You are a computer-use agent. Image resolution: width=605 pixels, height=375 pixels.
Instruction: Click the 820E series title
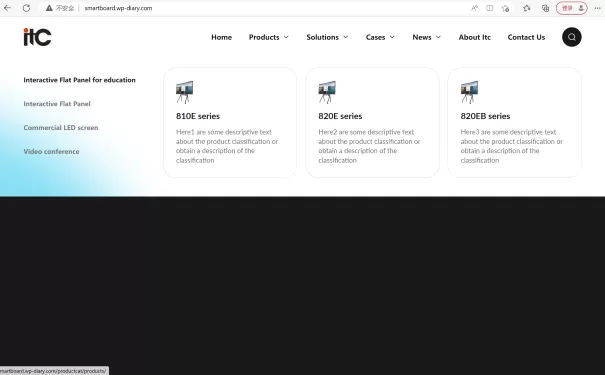coord(340,116)
